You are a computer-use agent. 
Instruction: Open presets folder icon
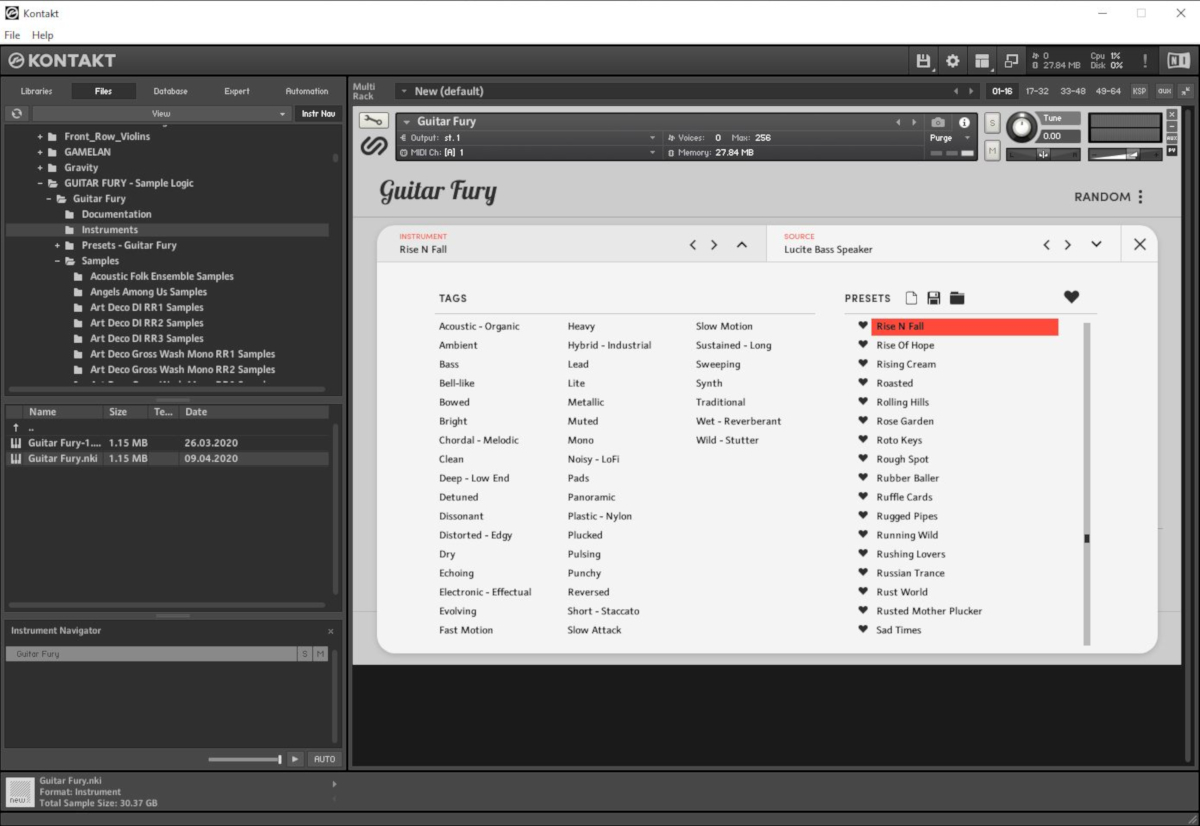[957, 298]
